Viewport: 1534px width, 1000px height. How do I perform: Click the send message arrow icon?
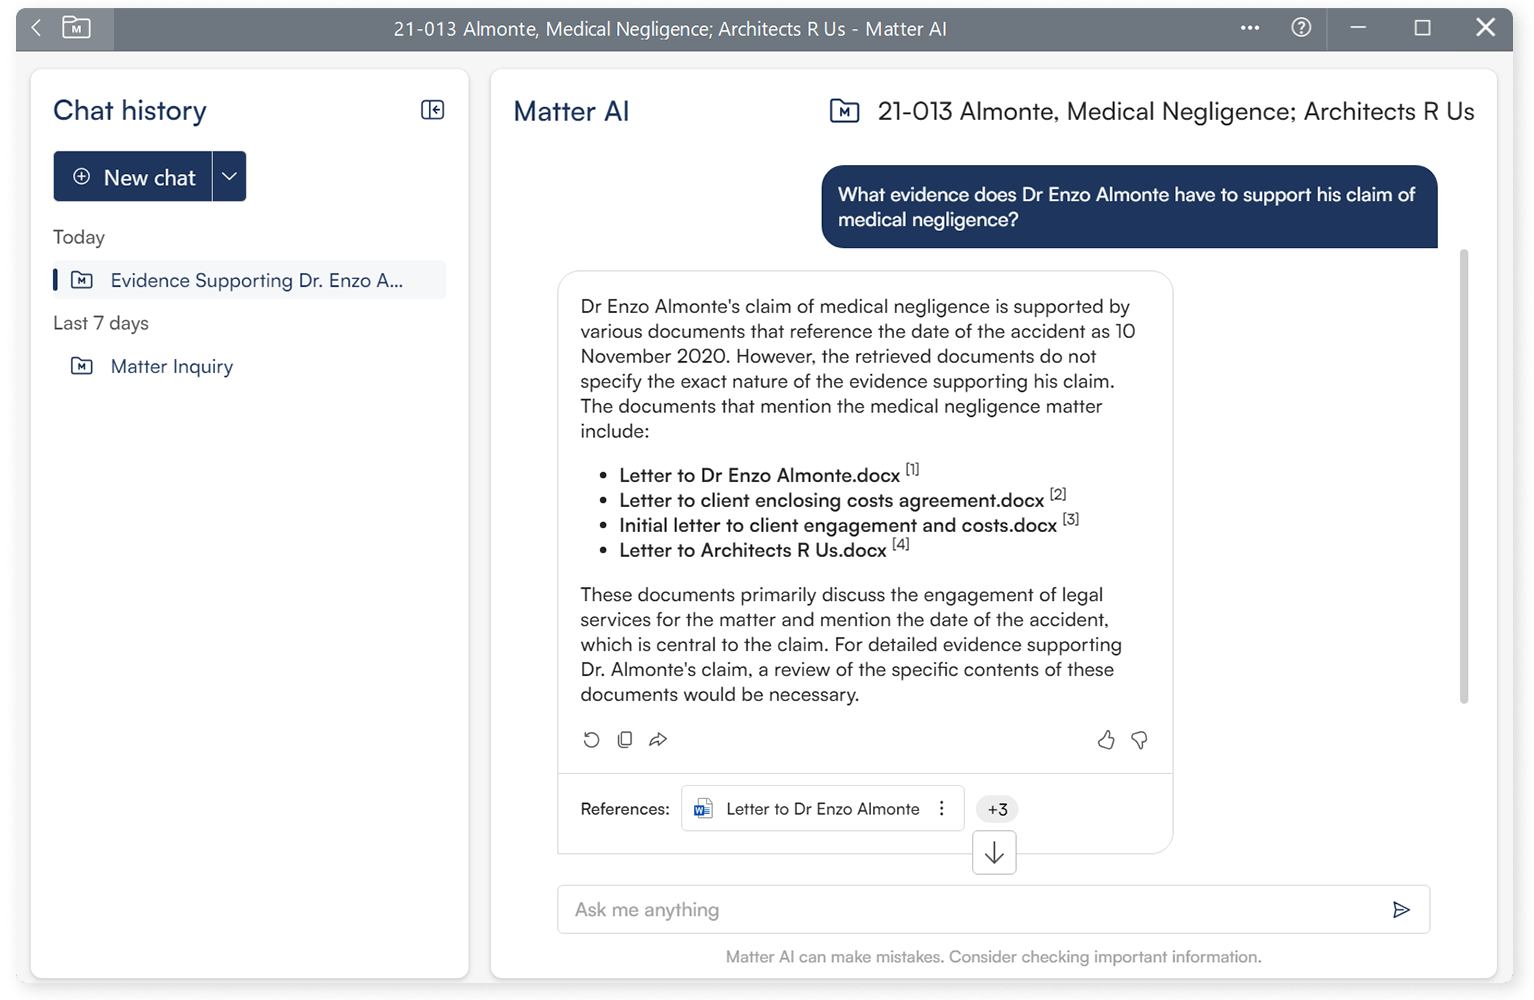click(x=1400, y=909)
